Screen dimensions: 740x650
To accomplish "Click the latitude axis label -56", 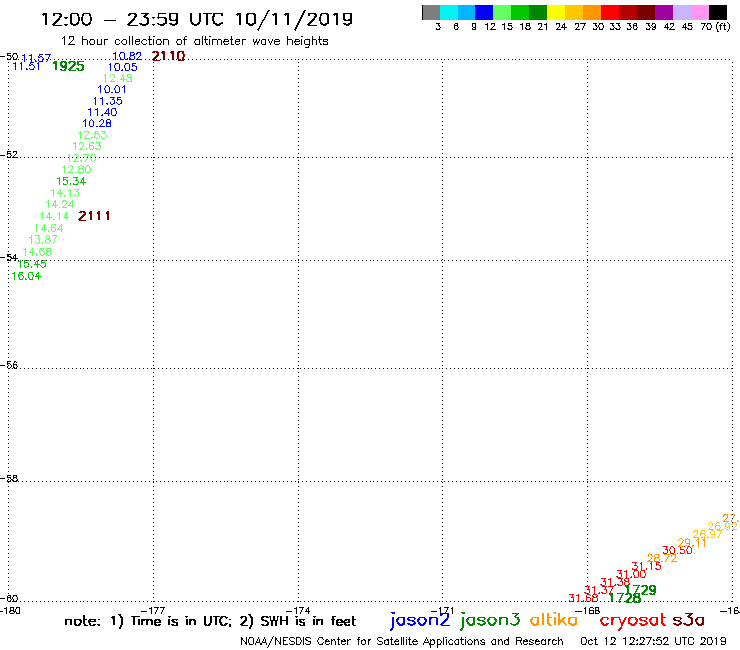I will pyautogui.click(x=9, y=365).
